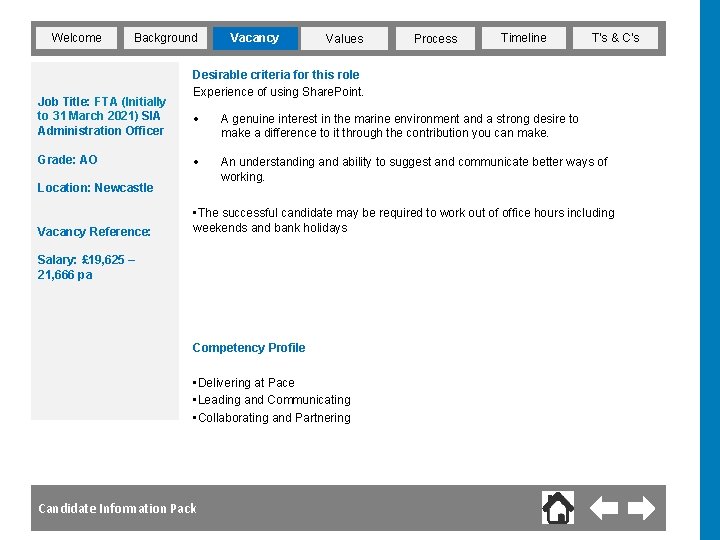Click the Vacancy Reference label
The width and height of the screenshot is (720, 540).
click(94, 232)
